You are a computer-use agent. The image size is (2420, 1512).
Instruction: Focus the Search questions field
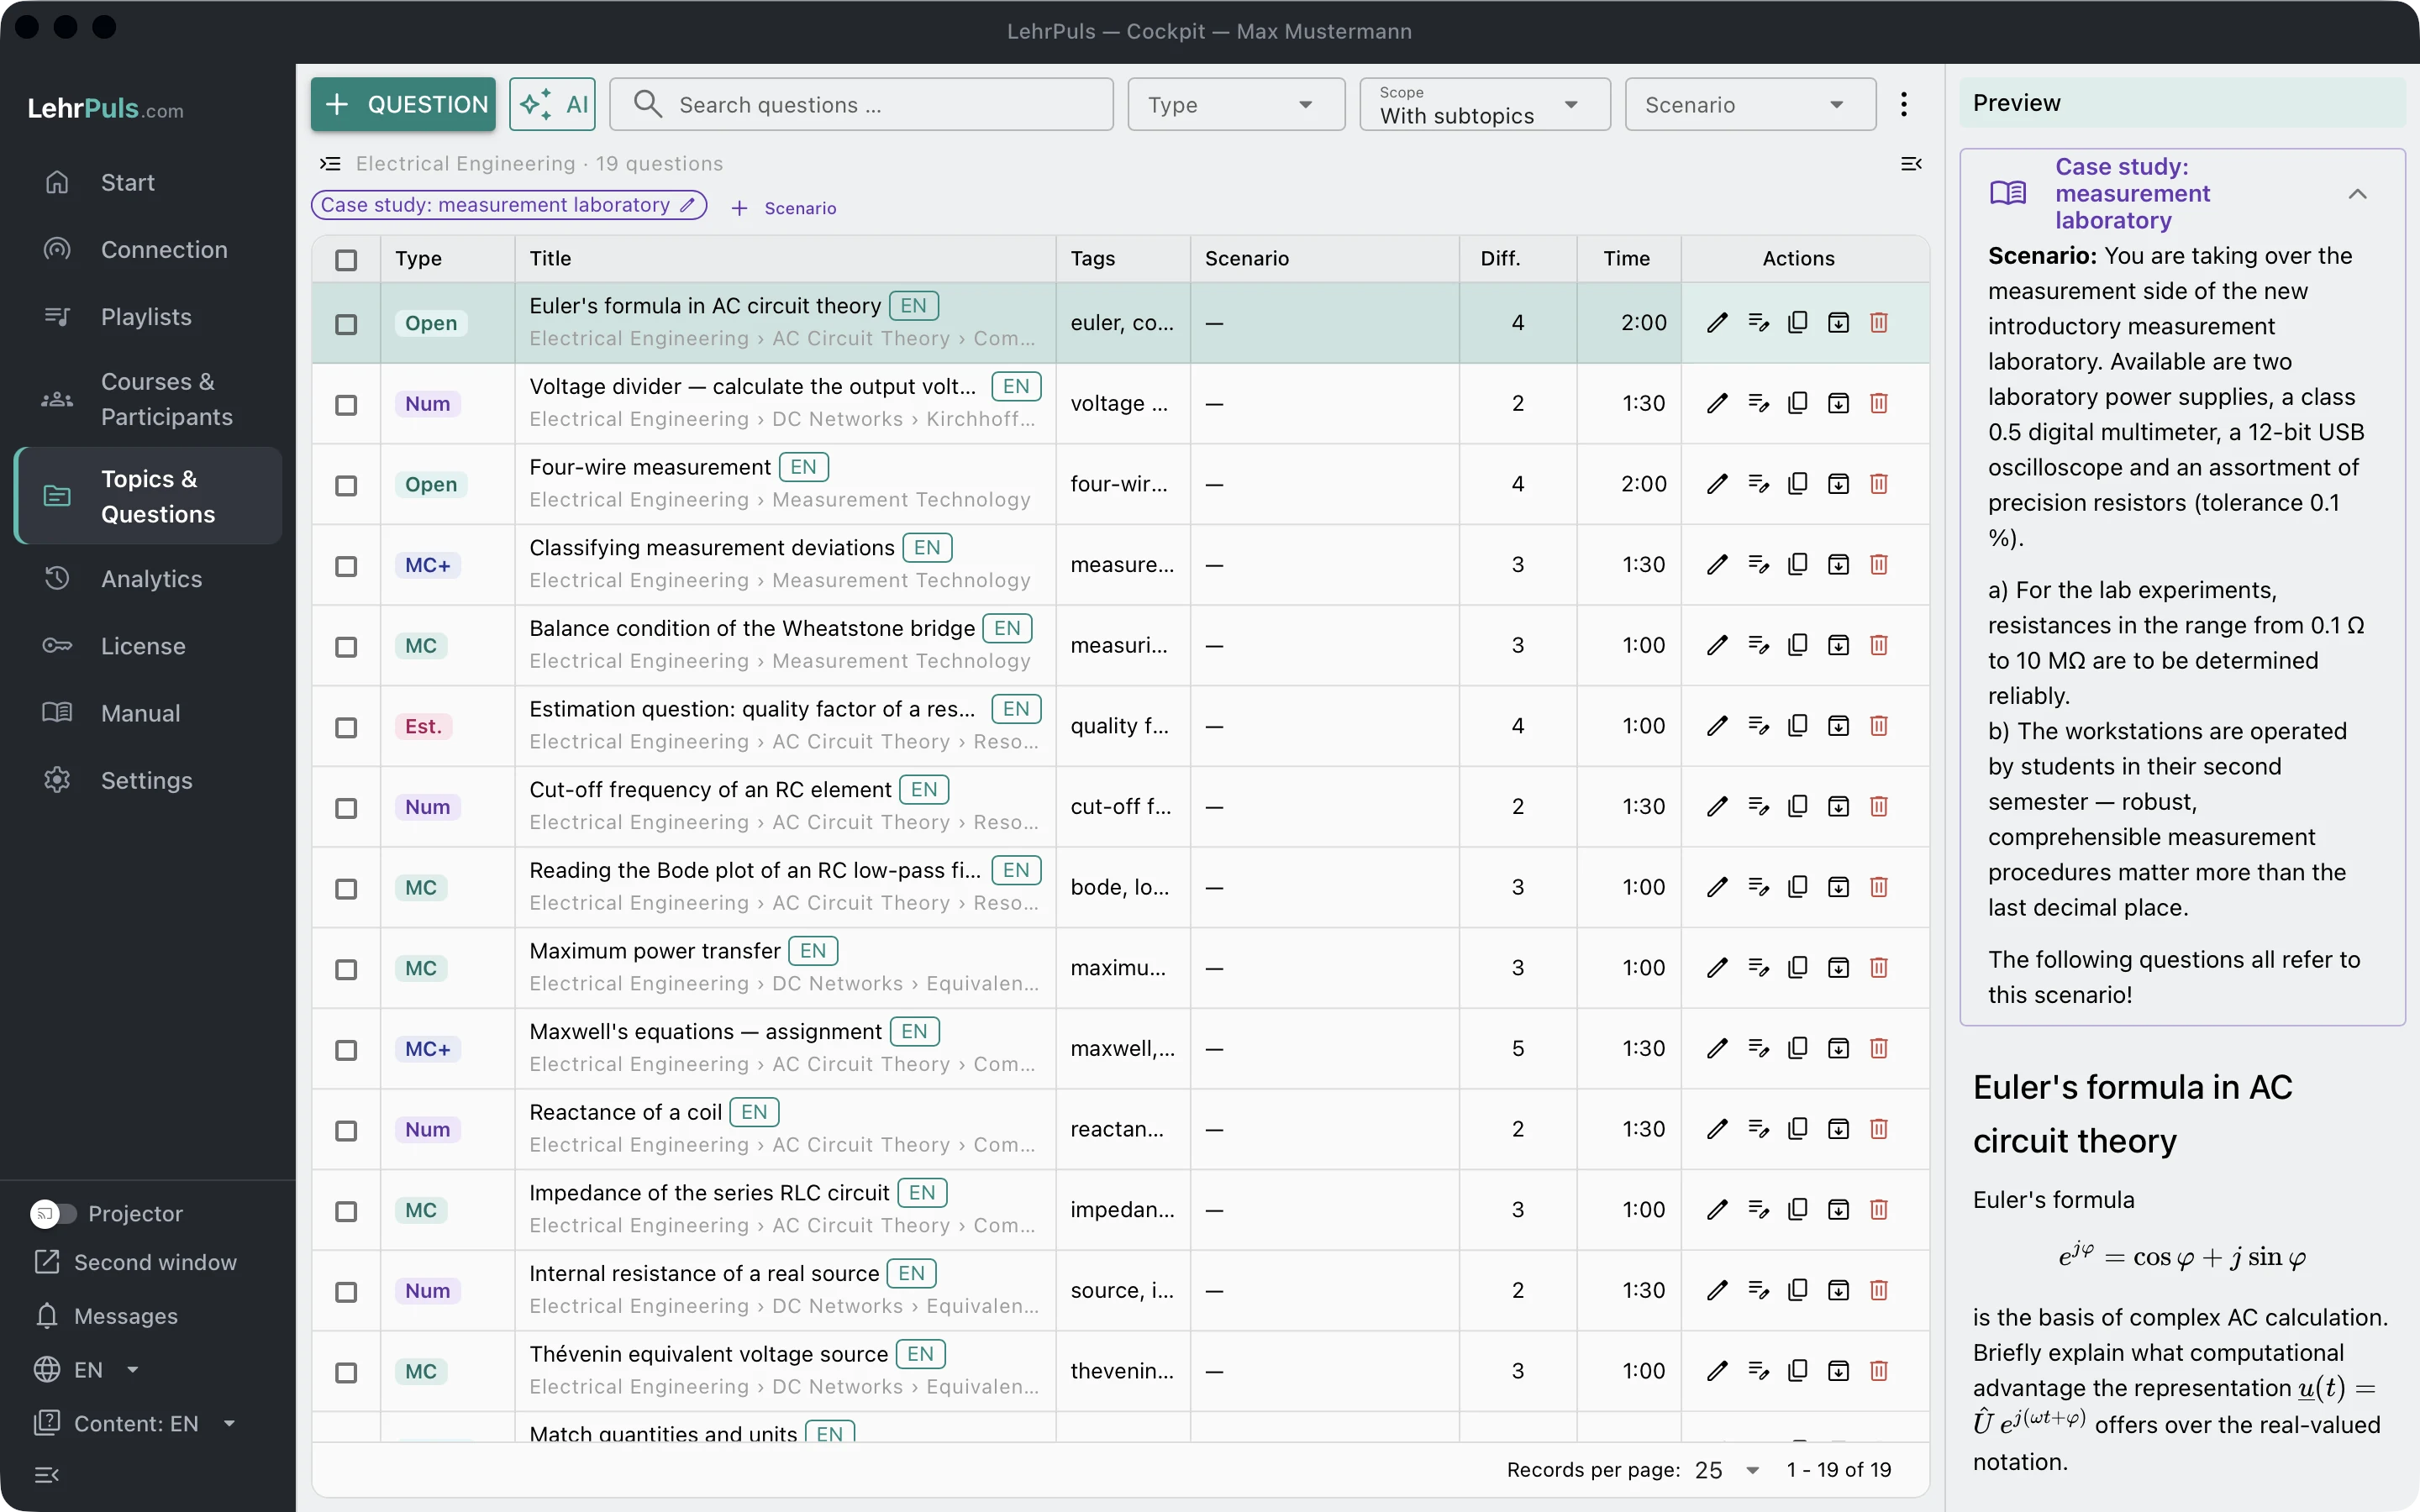861,104
